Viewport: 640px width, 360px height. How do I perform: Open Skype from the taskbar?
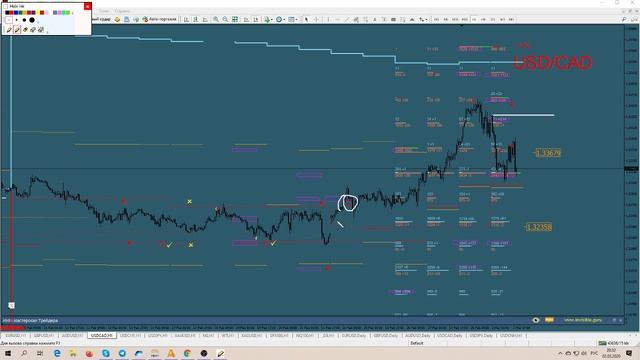[x=106, y=353]
